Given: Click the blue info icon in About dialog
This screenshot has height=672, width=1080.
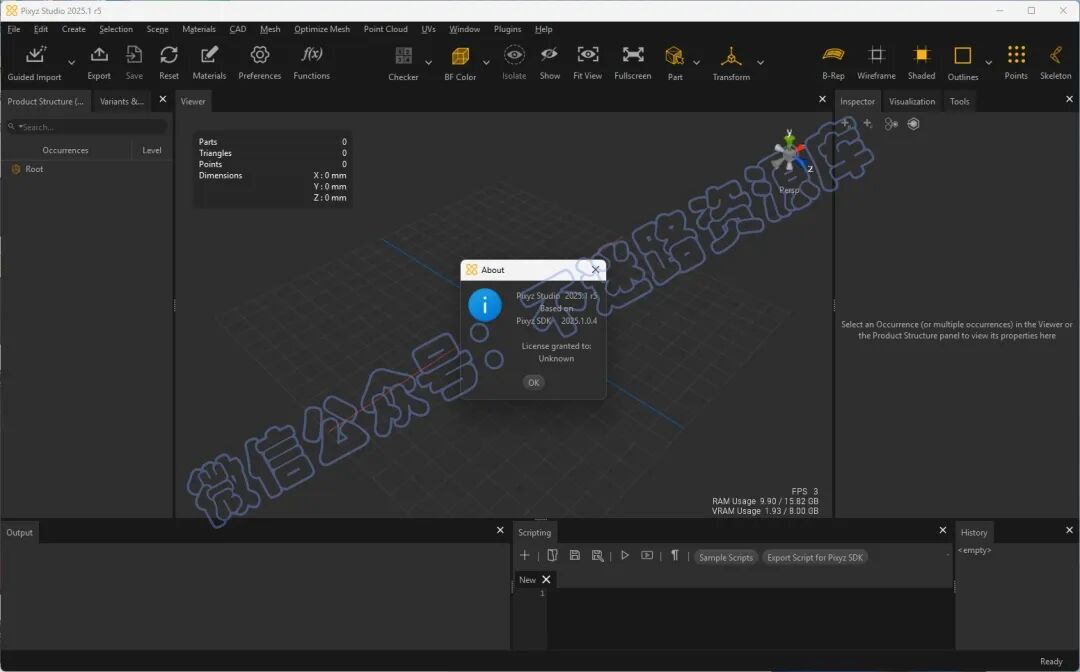Looking at the screenshot, I should (x=485, y=305).
